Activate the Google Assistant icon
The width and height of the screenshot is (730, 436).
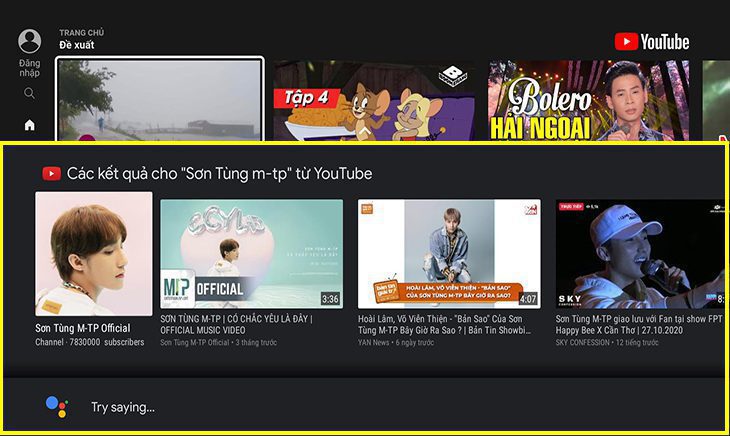pyautogui.click(x=57, y=406)
